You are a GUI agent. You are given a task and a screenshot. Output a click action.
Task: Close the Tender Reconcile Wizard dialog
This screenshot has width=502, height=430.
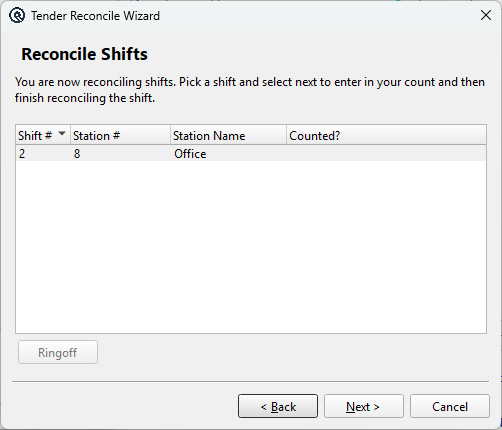pyautogui.click(x=486, y=15)
